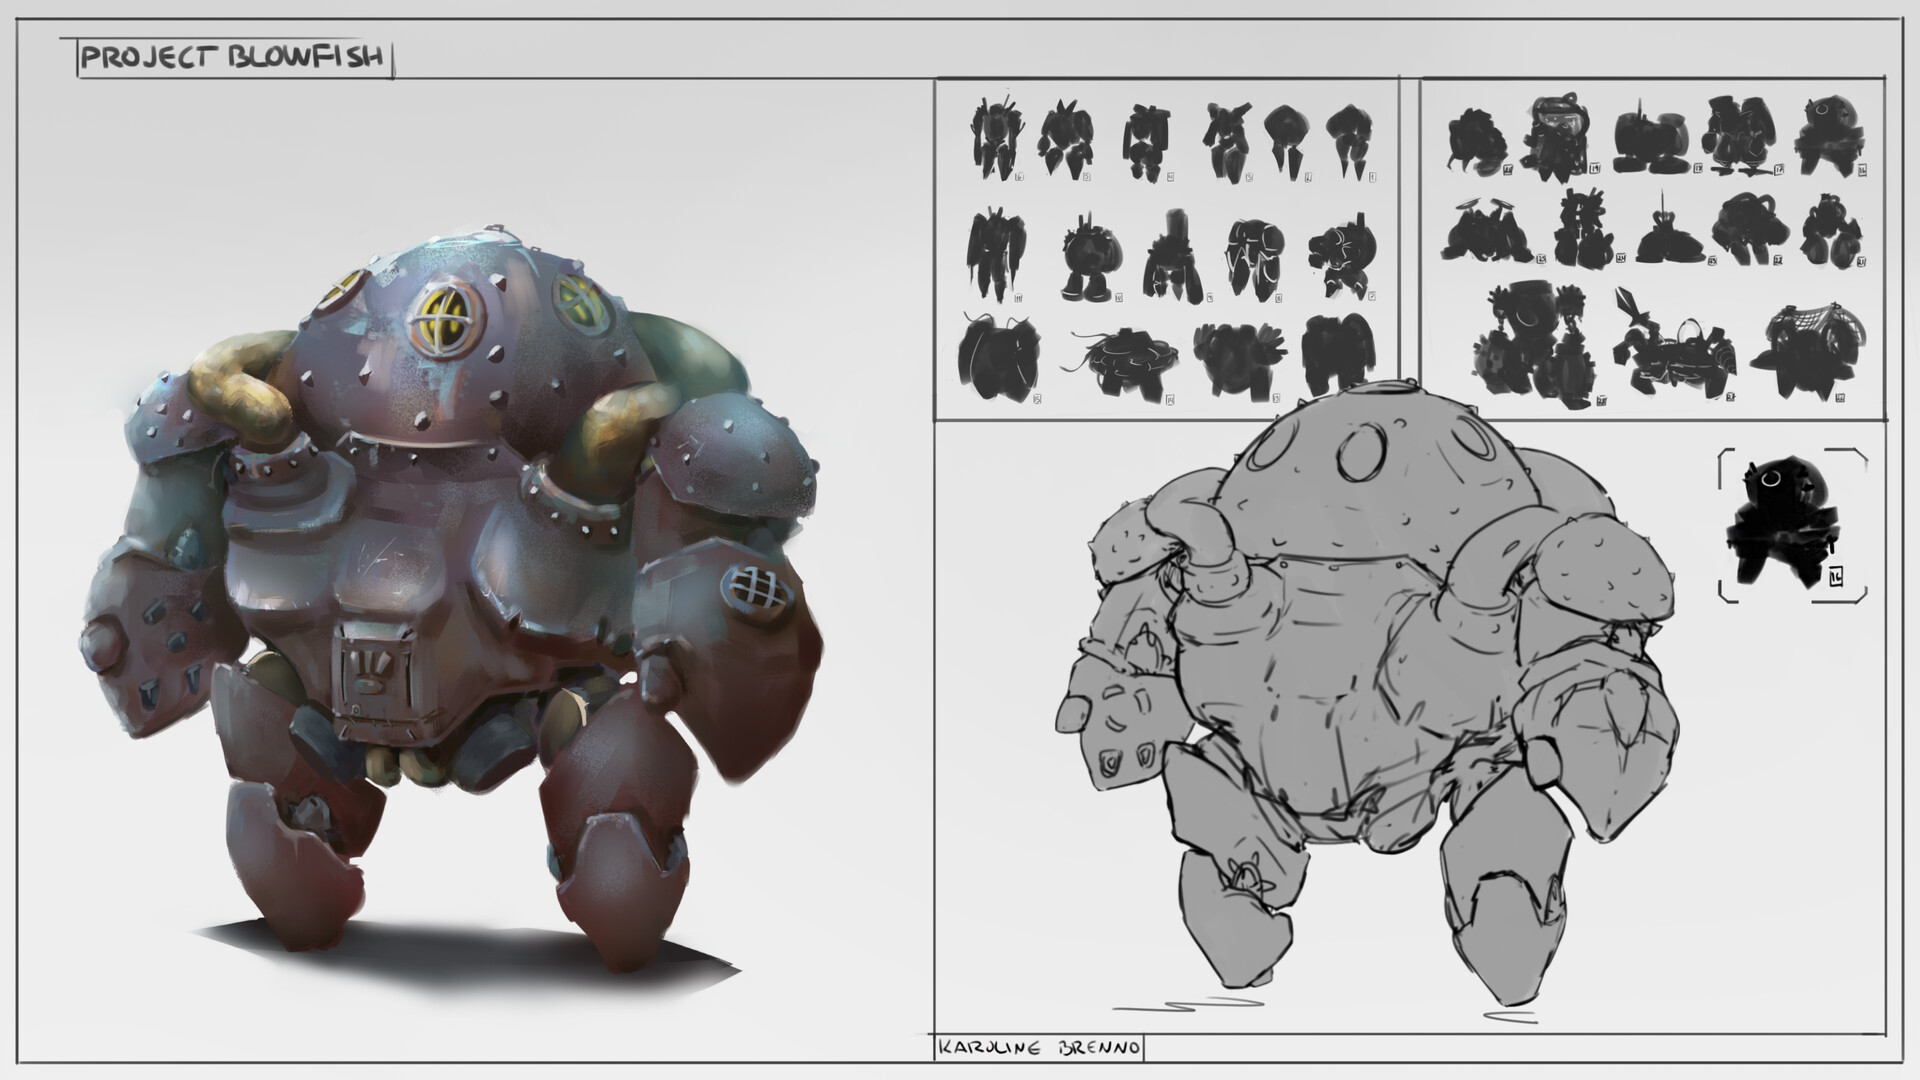Screen dimensions: 1920x1080
Task: Click the KAROLINE BRENNO signature label
Action: 1040,1047
